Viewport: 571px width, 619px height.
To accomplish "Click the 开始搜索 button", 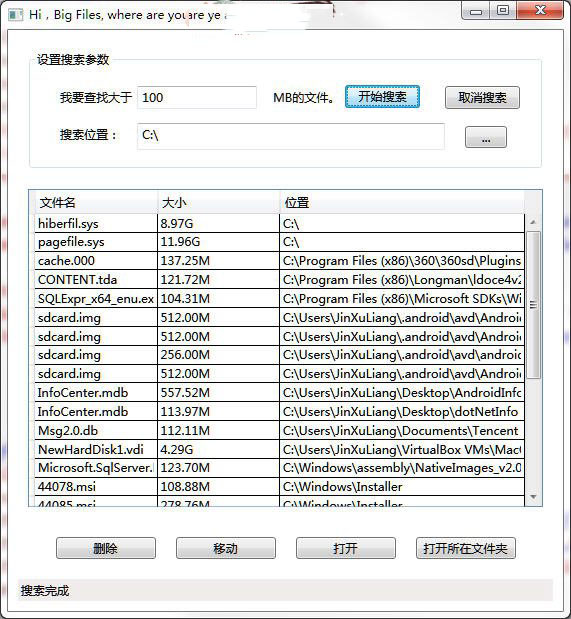I will click(x=382, y=97).
